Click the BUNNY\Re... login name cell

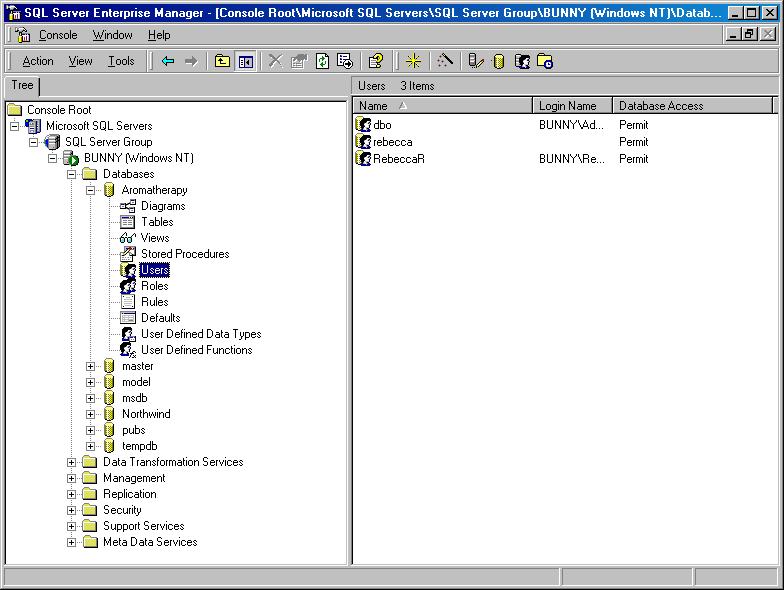point(572,159)
